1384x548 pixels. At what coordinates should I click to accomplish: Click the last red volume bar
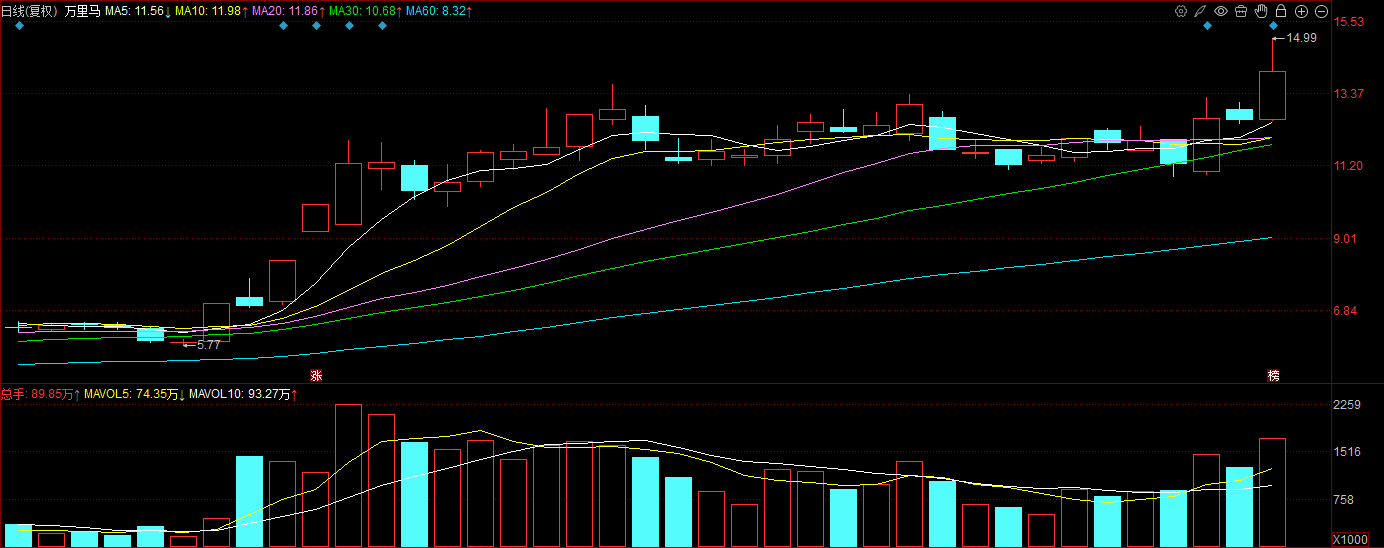tap(1272, 492)
